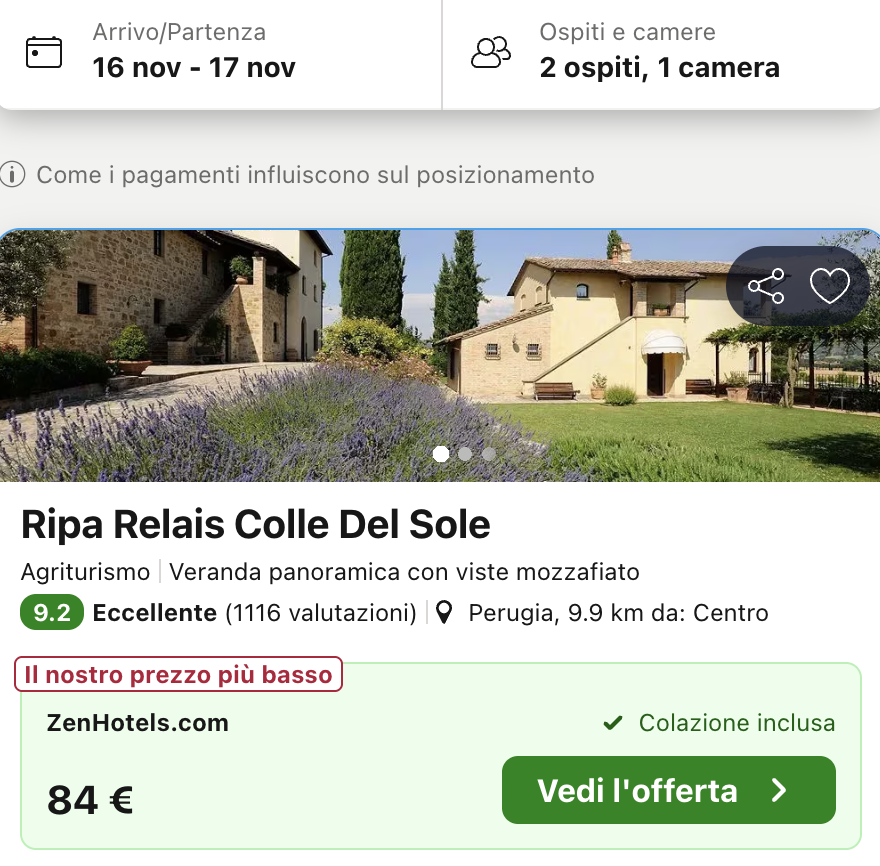
Task: Select the third carousel dot
Action: pyautogui.click(x=488, y=454)
